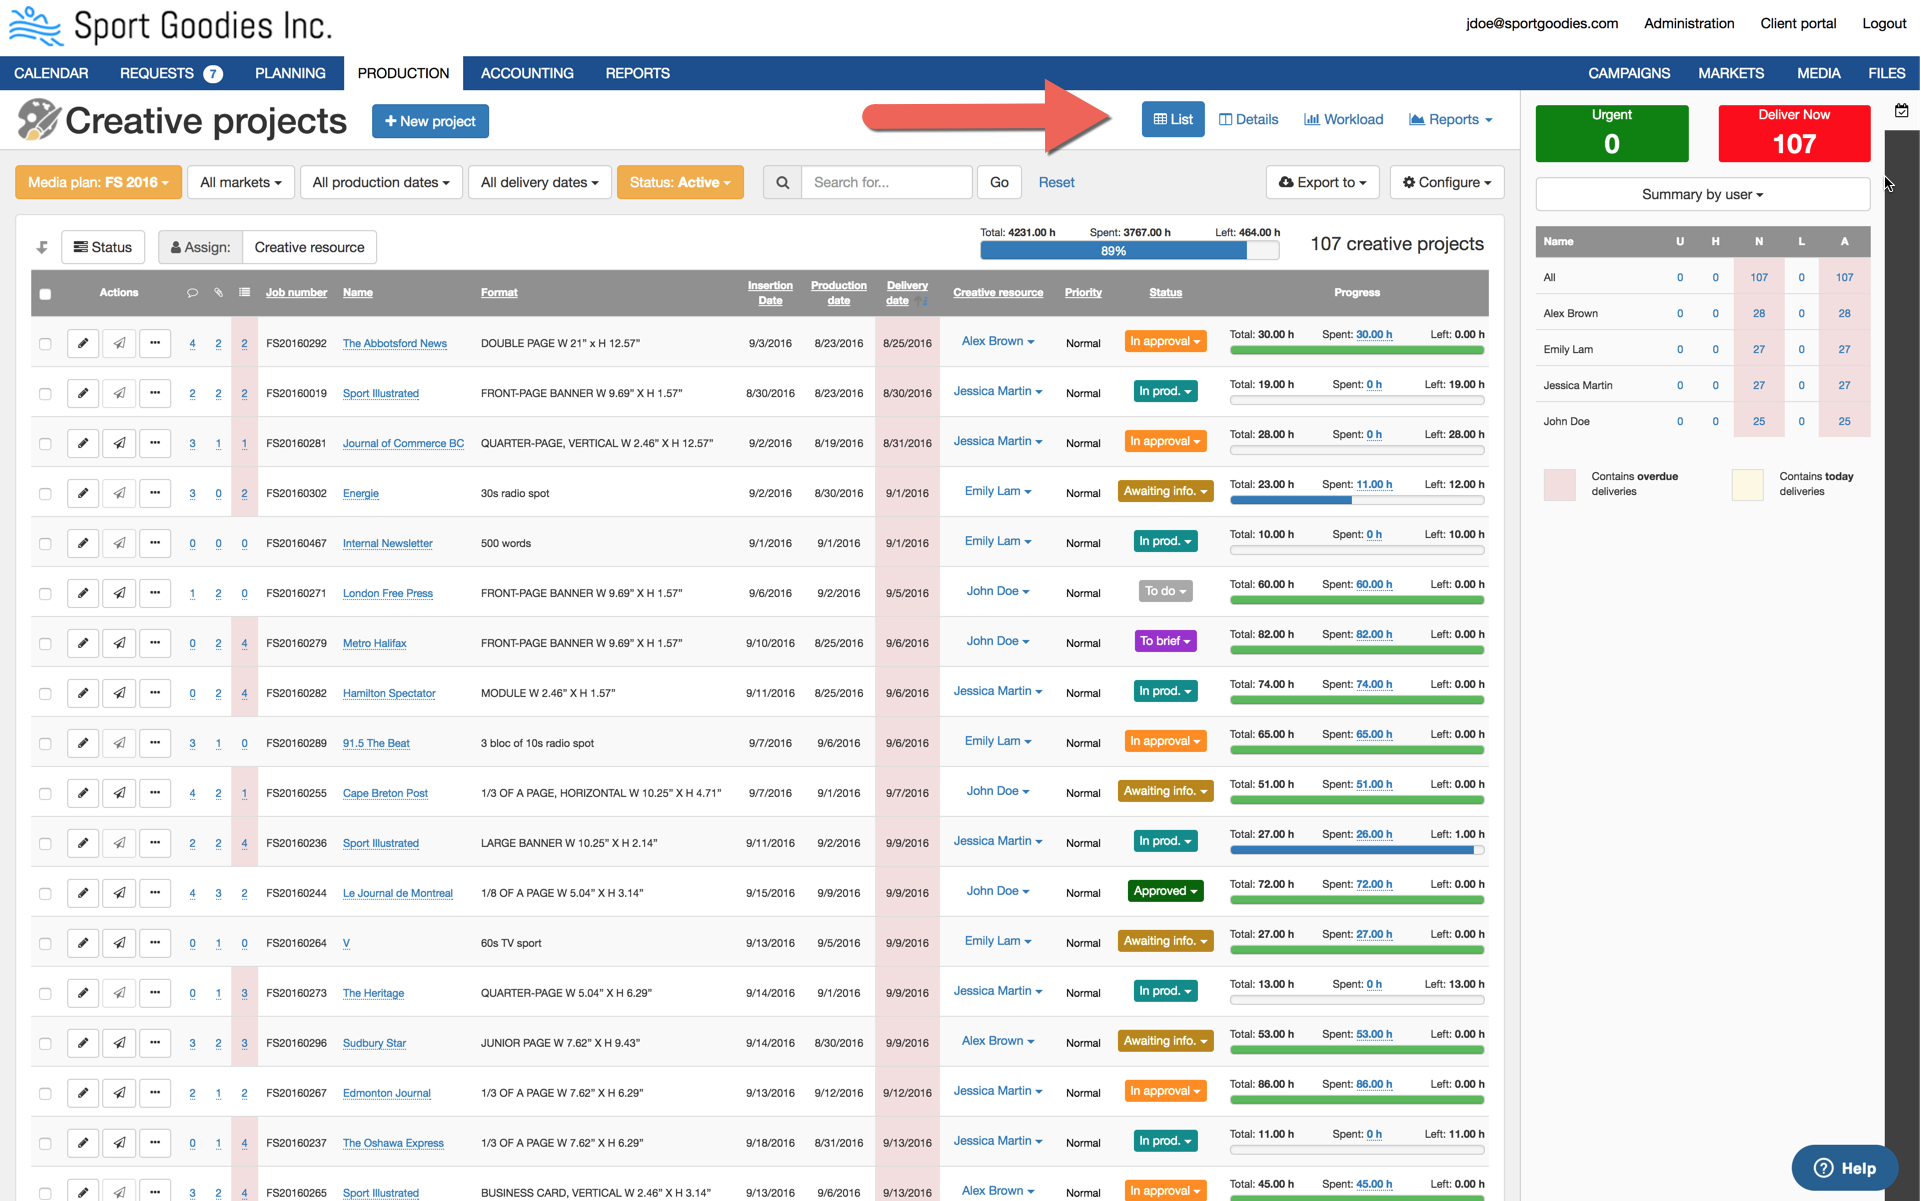Click the calendar icon in the top-right corner
Screen dimensions: 1921x1201
tap(1901, 111)
